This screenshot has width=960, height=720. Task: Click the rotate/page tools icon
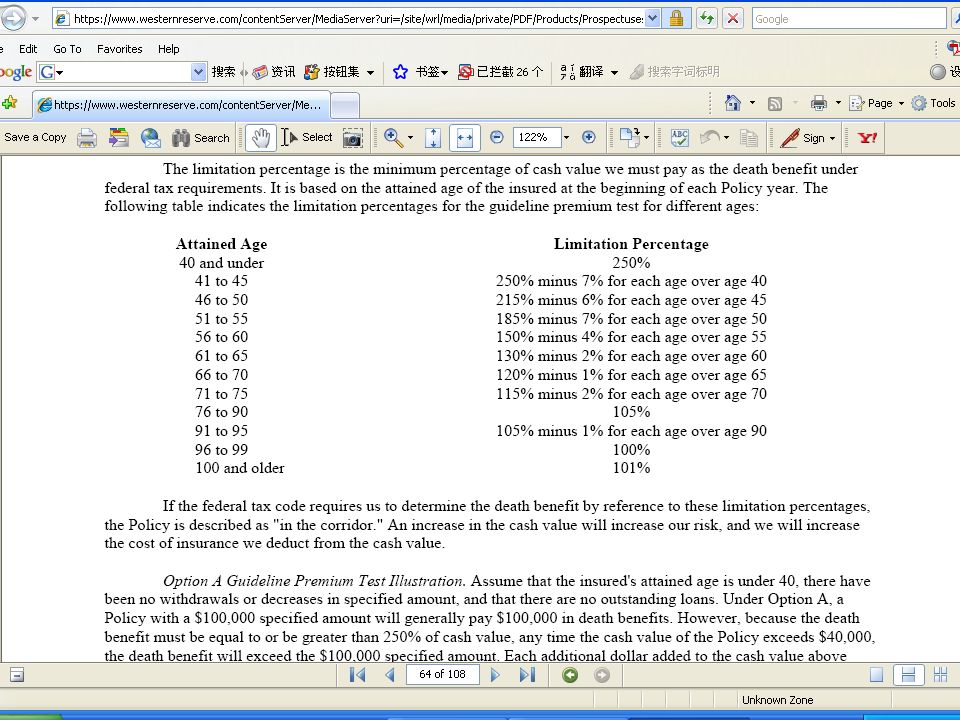coord(629,138)
